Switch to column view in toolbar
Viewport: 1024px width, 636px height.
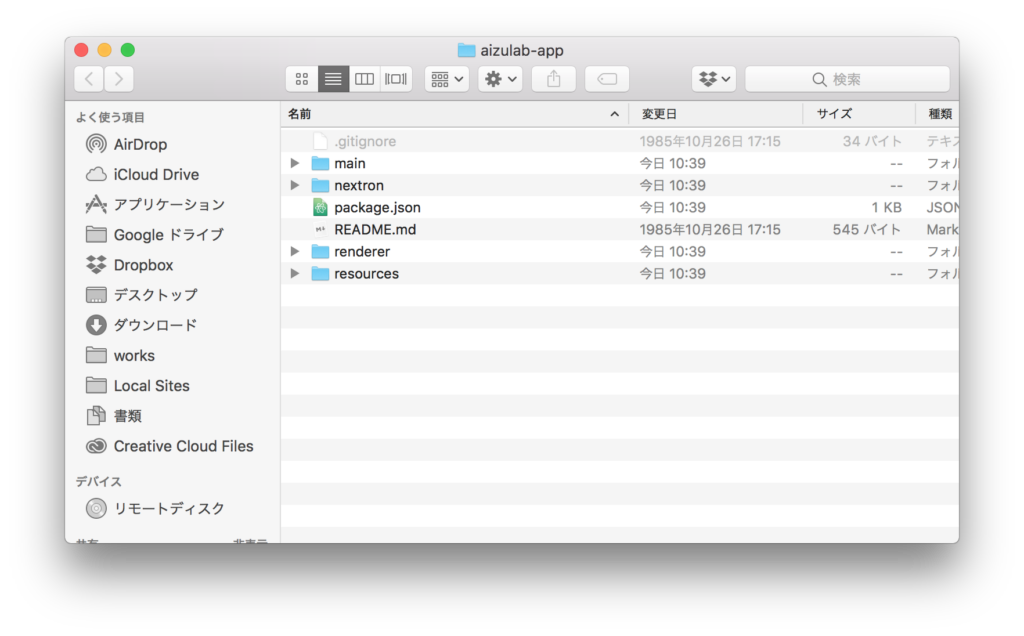pos(365,79)
